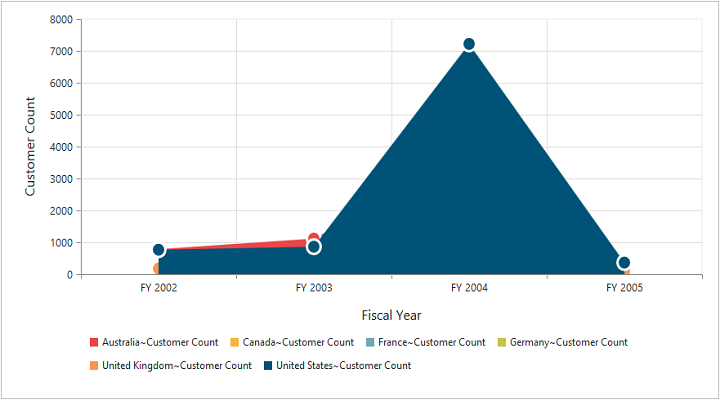Click the olive Germany legend swatch
The width and height of the screenshot is (720, 400).
click(502, 342)
